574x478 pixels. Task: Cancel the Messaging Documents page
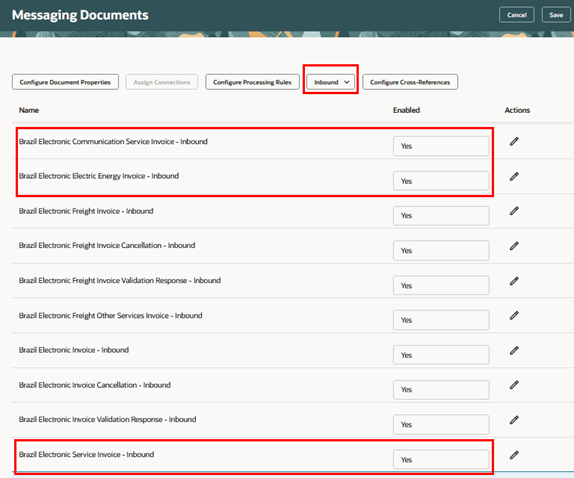(517, 15)
